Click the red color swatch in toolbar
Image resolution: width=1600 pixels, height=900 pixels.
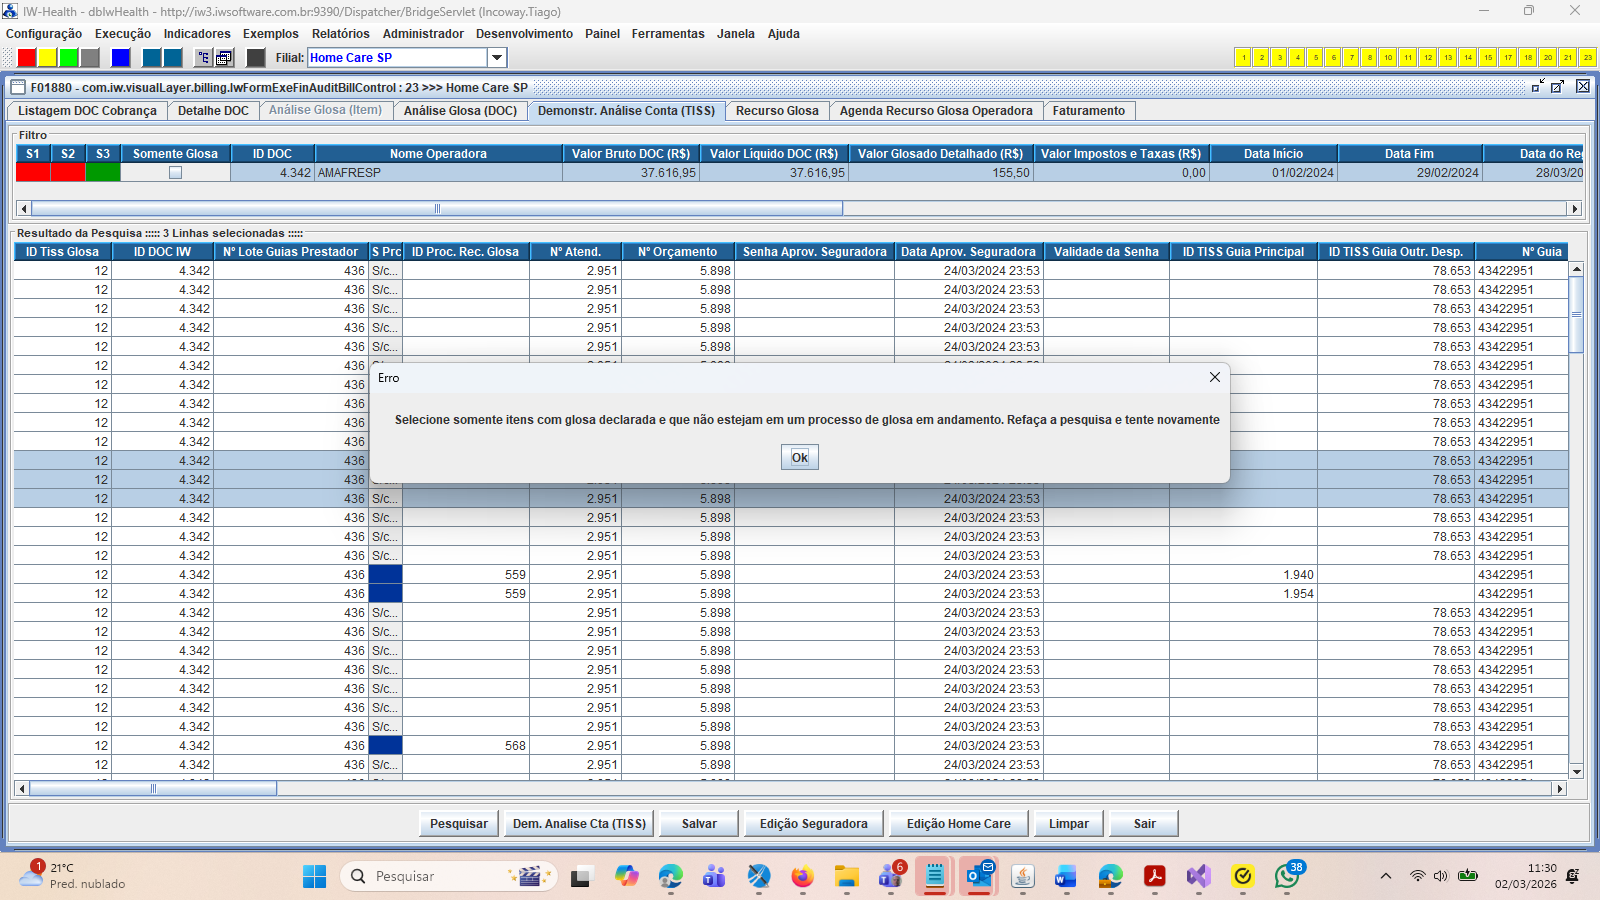pyautogui.click(x=27, y=58)
